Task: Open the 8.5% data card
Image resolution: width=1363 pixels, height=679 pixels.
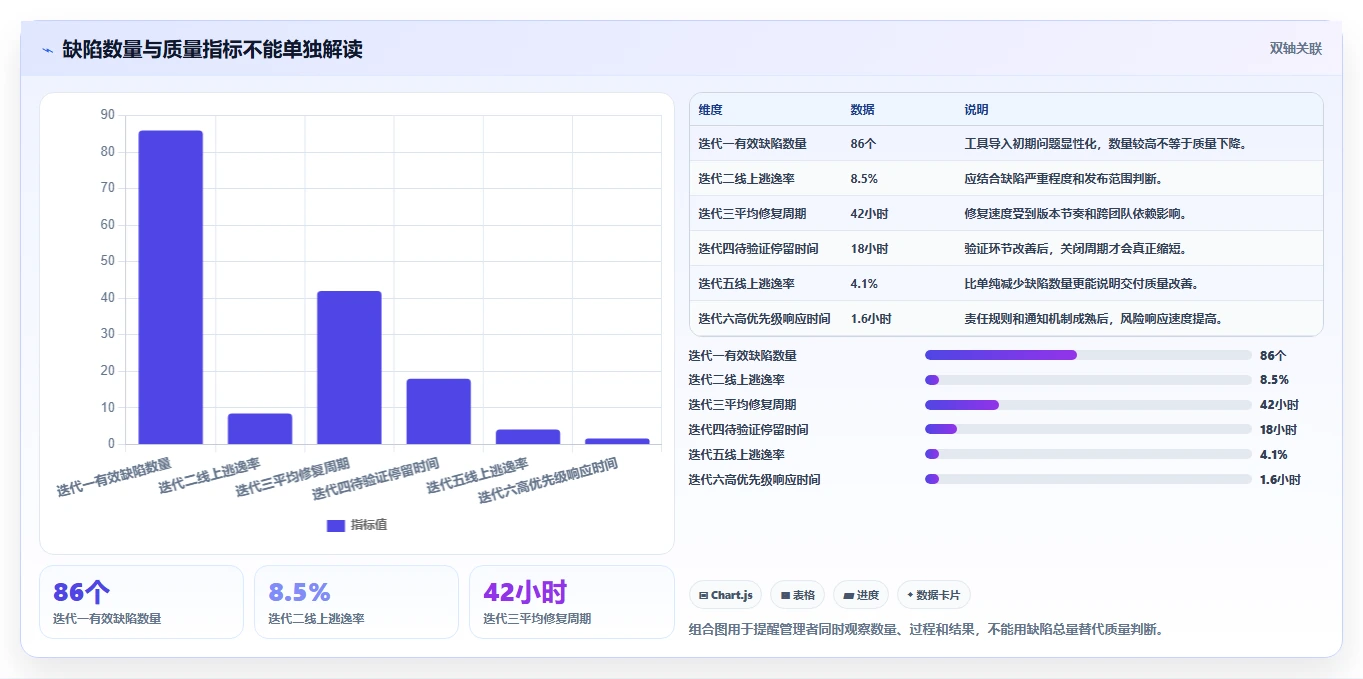Action: (x=357, y=602)
